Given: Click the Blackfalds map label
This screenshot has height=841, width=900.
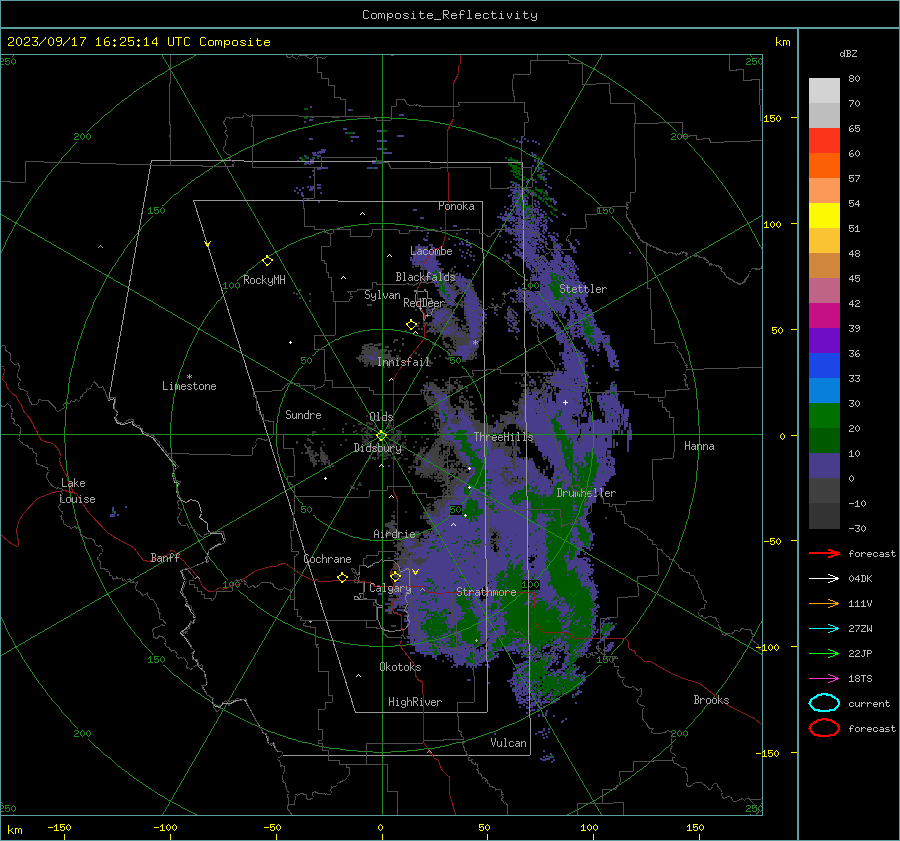Looking at the screenshot, I should point(425,277).
